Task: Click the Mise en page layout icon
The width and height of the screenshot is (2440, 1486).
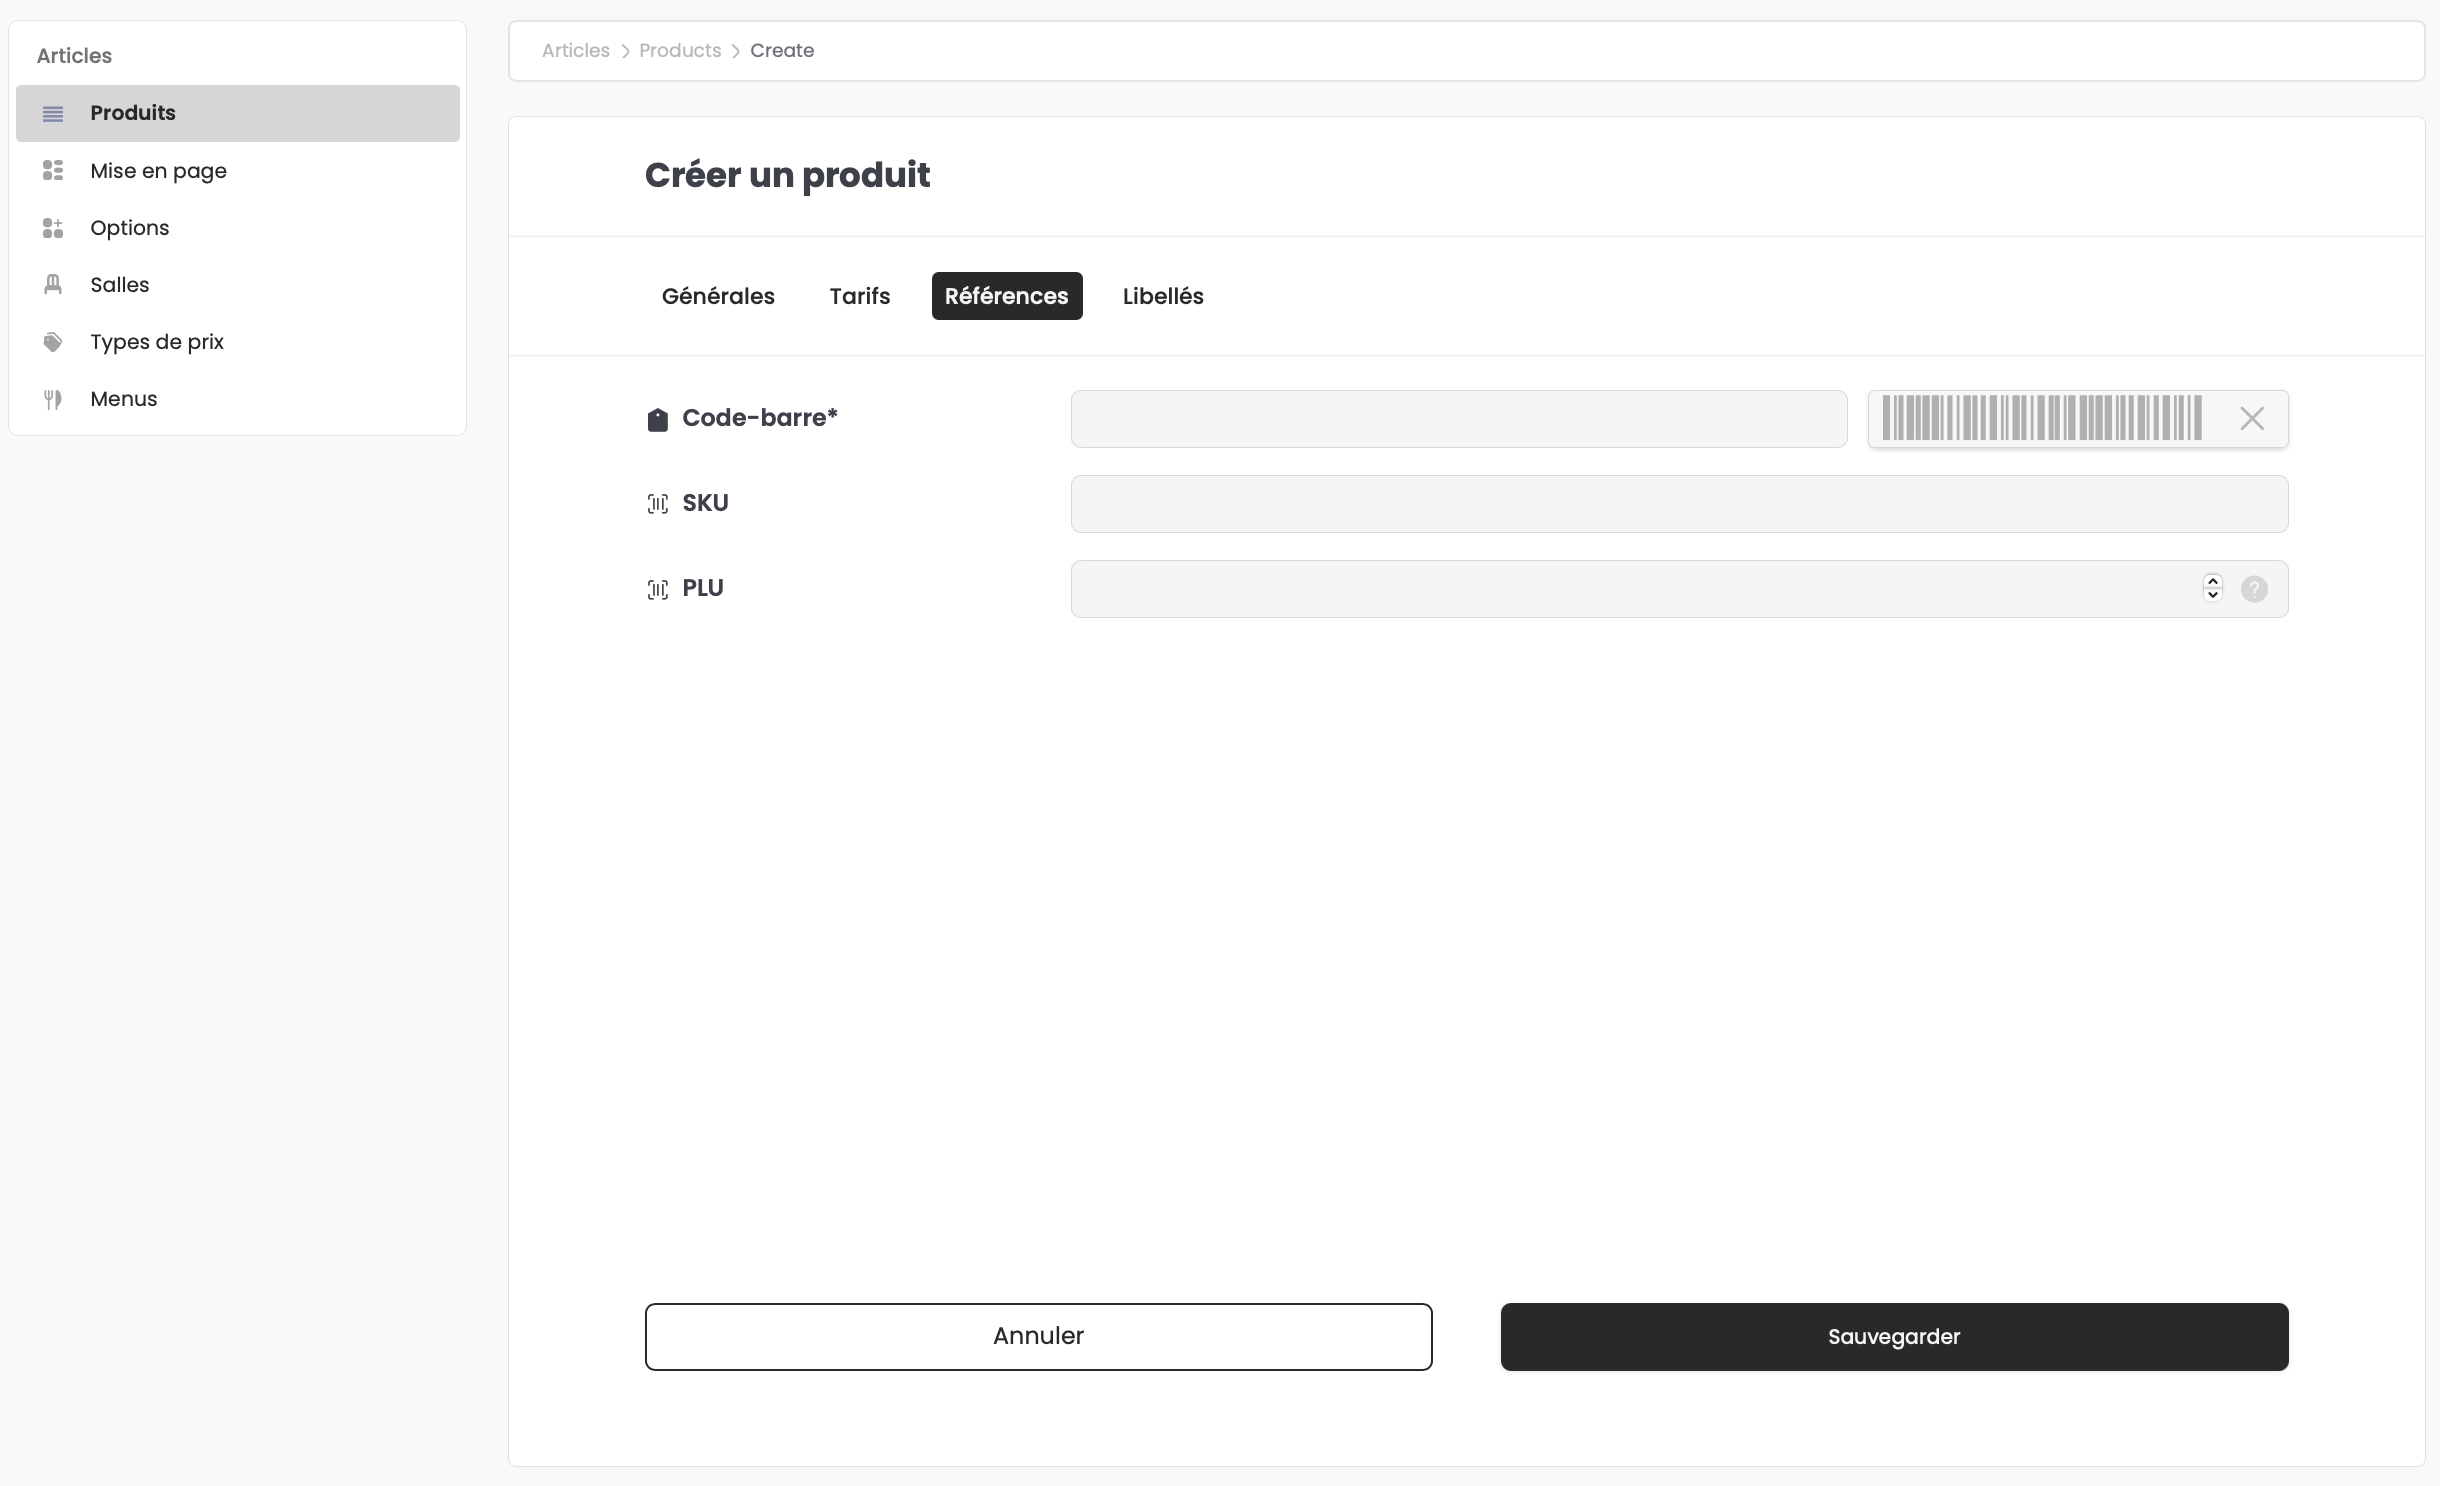Action: pyautogui.click(x=53, y=171)
